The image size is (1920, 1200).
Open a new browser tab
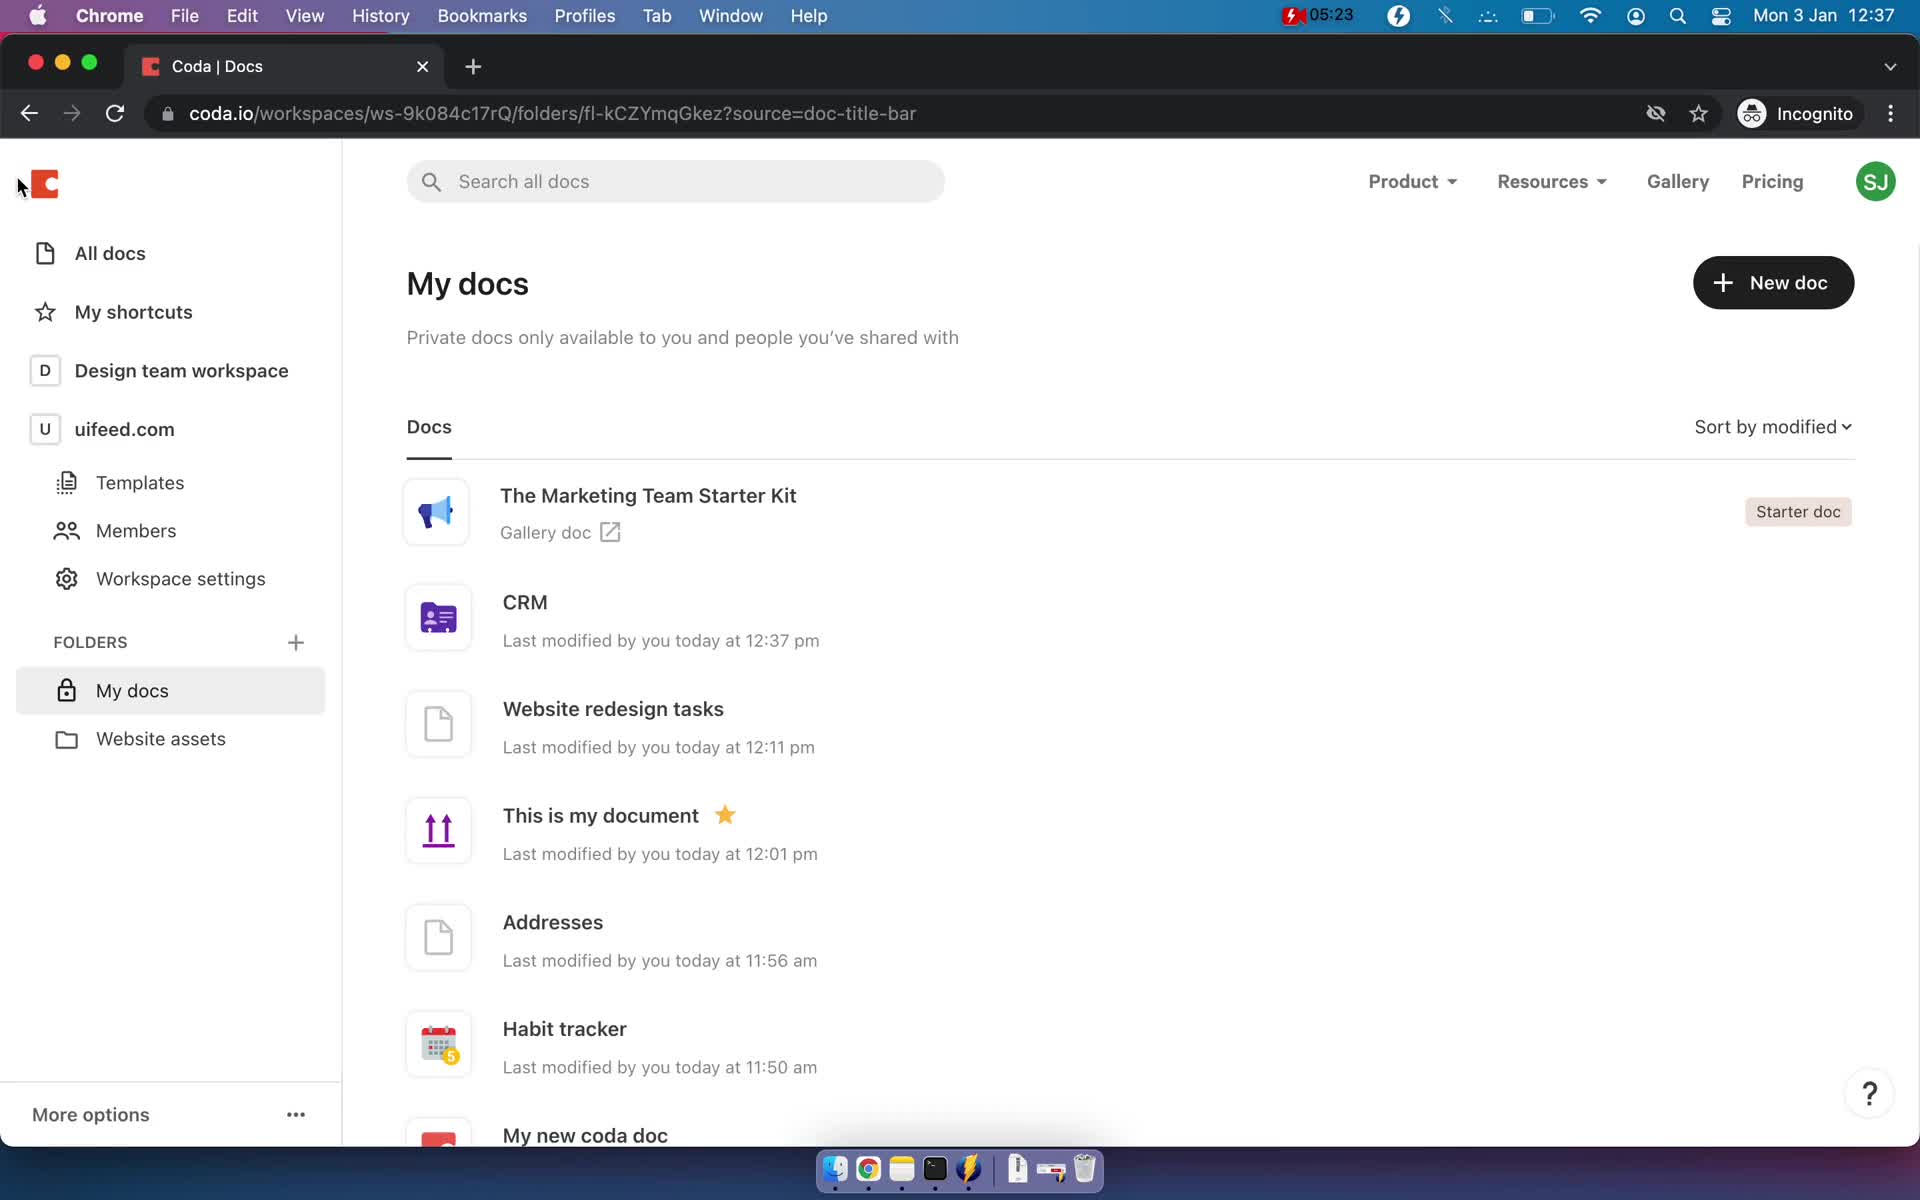473,66
